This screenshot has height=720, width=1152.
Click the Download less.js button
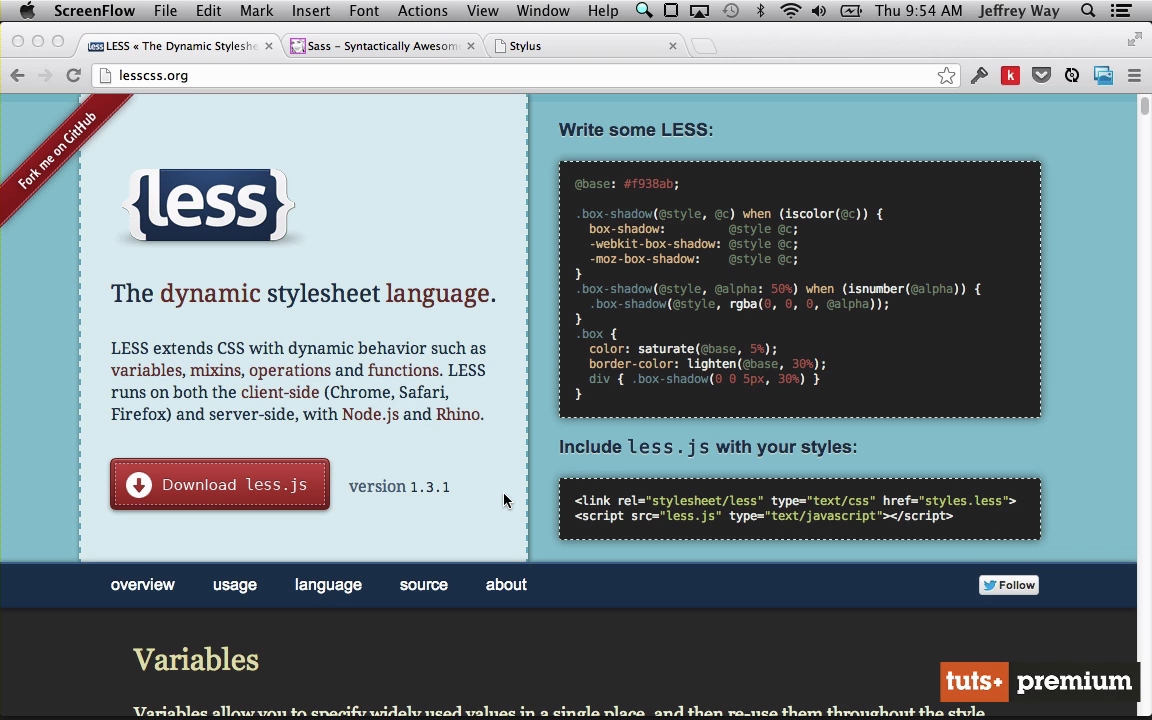(x=220, y=484)
